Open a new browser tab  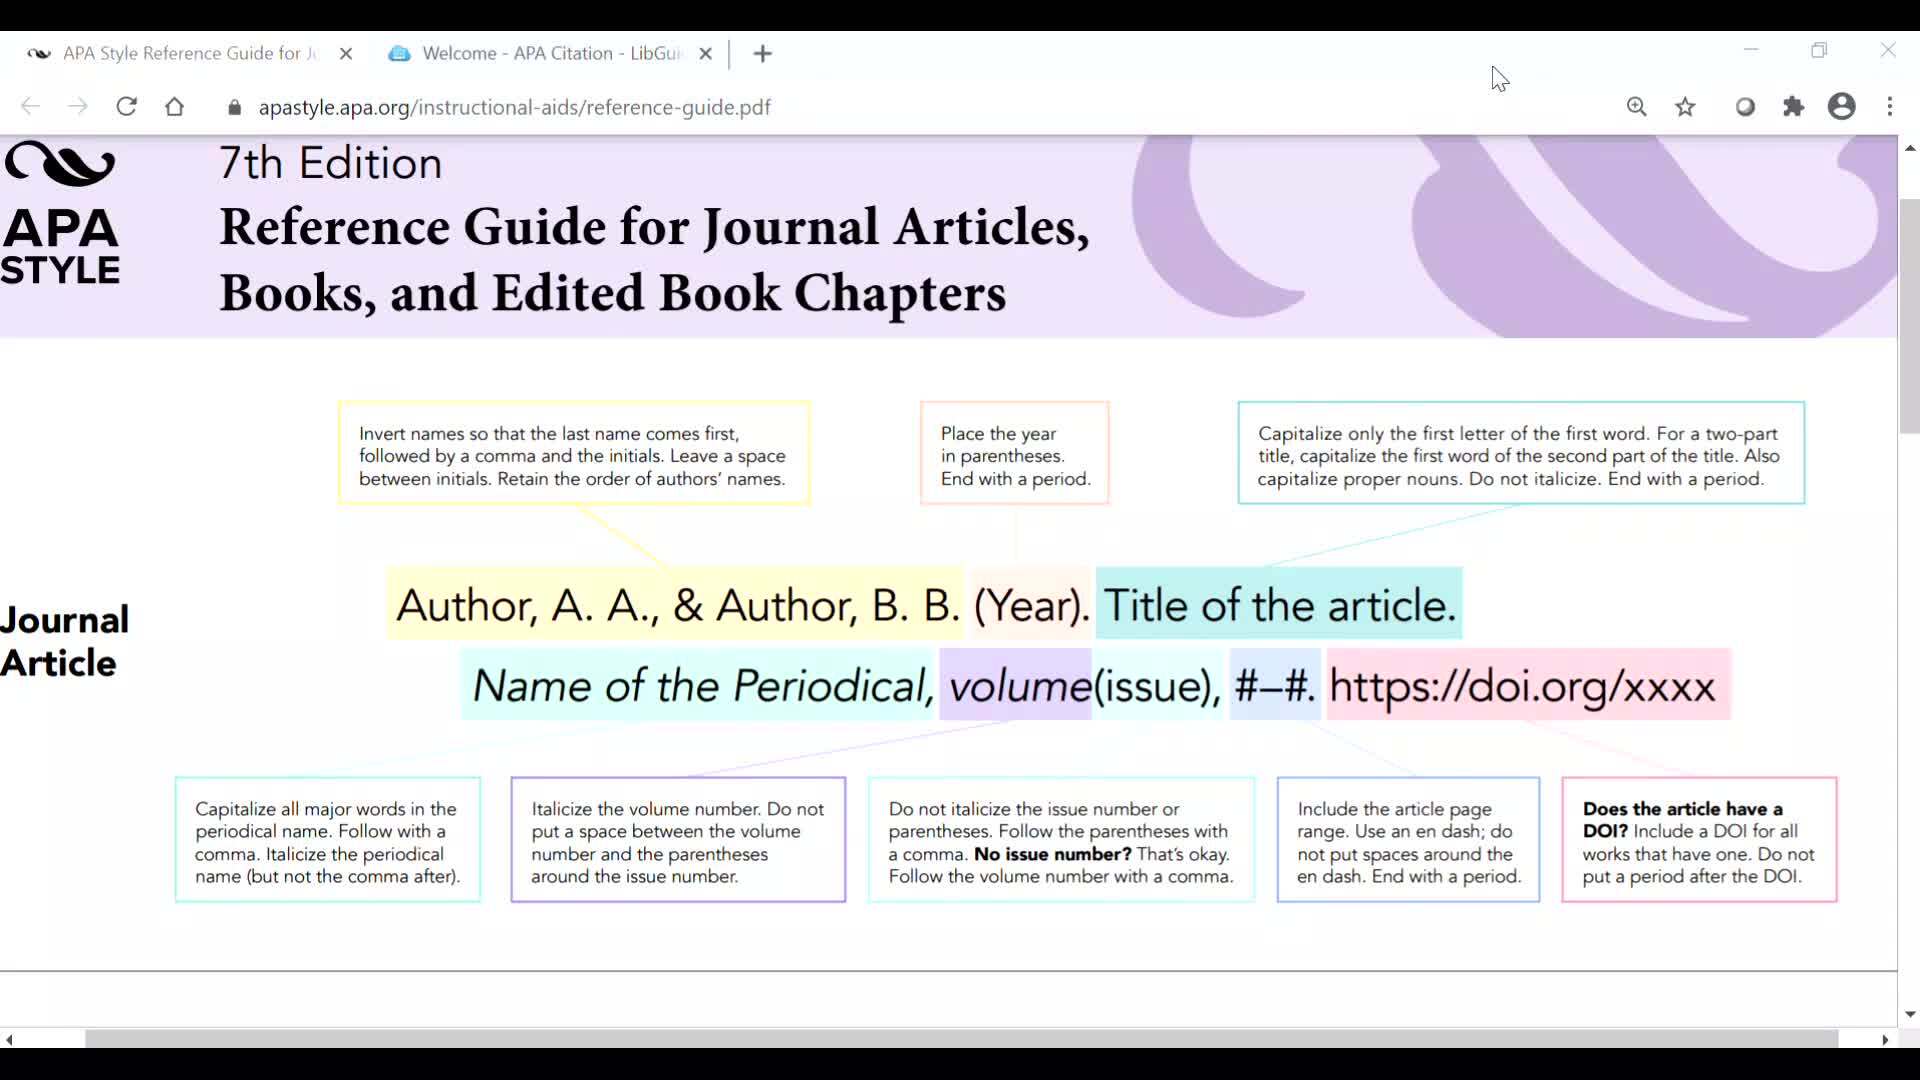tap(763, 54)
